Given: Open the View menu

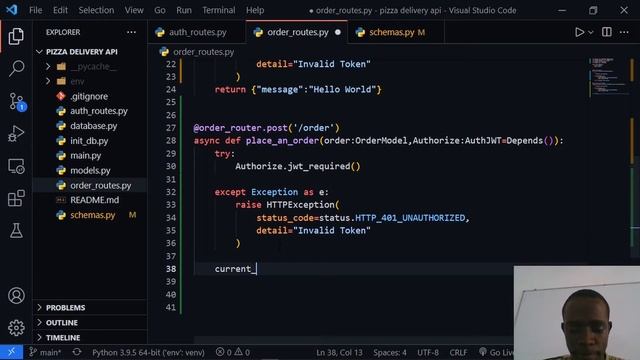Looking at the screenshot, I should (x=134, y=10).
